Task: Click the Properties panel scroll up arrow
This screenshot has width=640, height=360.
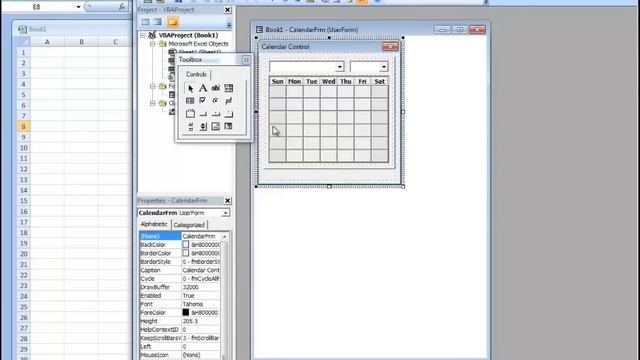Action: (224, 236)
